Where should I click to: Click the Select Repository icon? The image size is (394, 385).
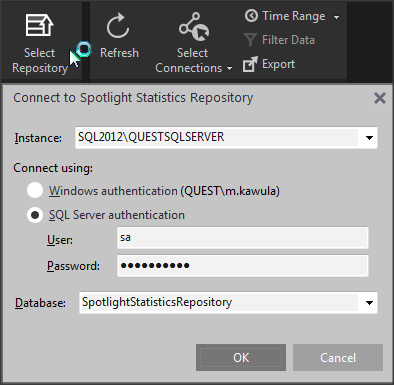pyautogui.click(x=39, y=25)
